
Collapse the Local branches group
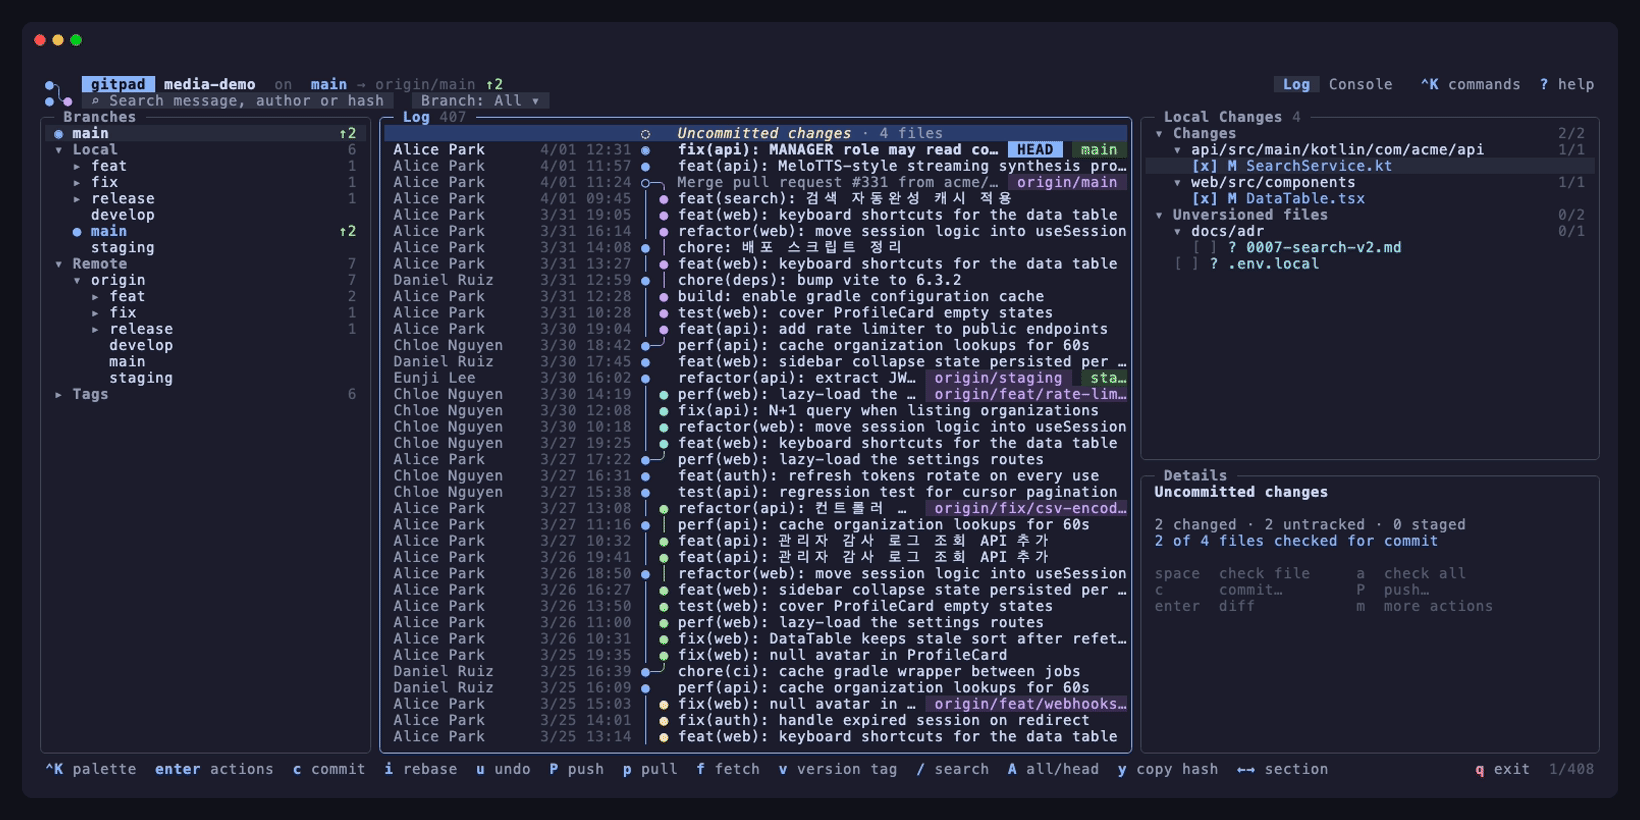(x=59, y=150)
